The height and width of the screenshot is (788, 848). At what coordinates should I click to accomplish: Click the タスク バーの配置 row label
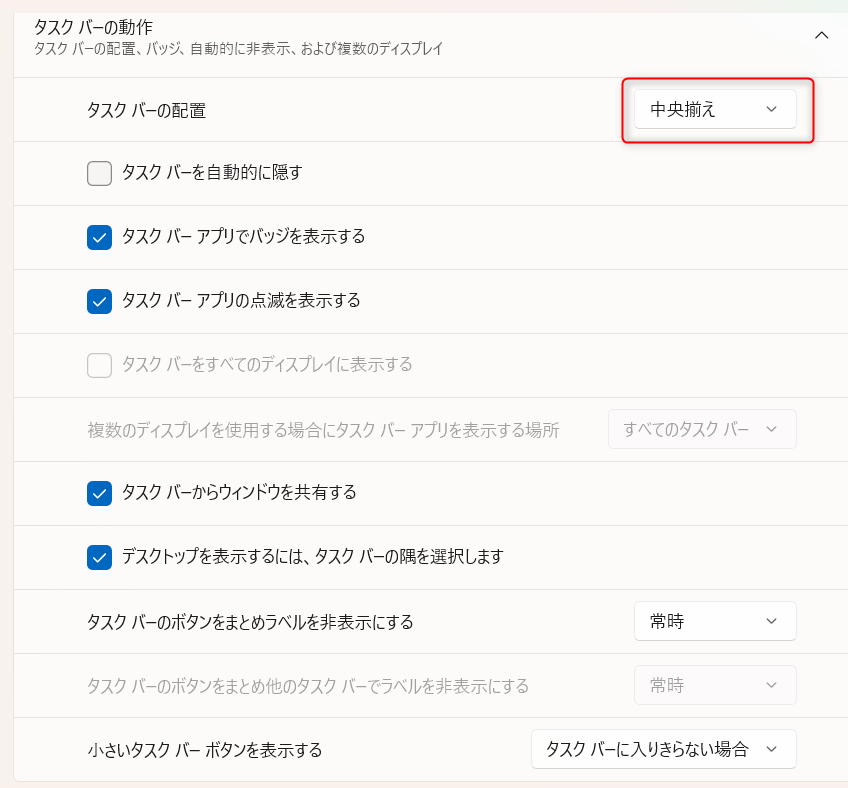tap(146, 111)
